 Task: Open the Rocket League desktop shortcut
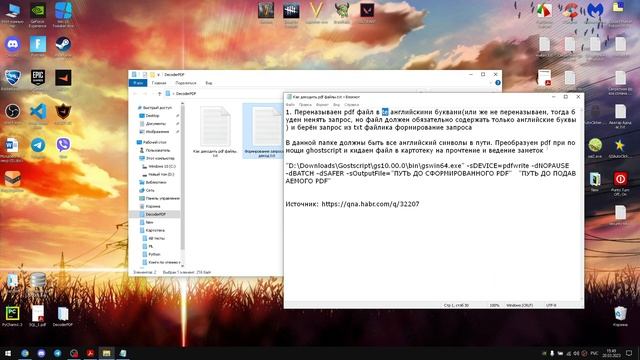coord(12,78)
